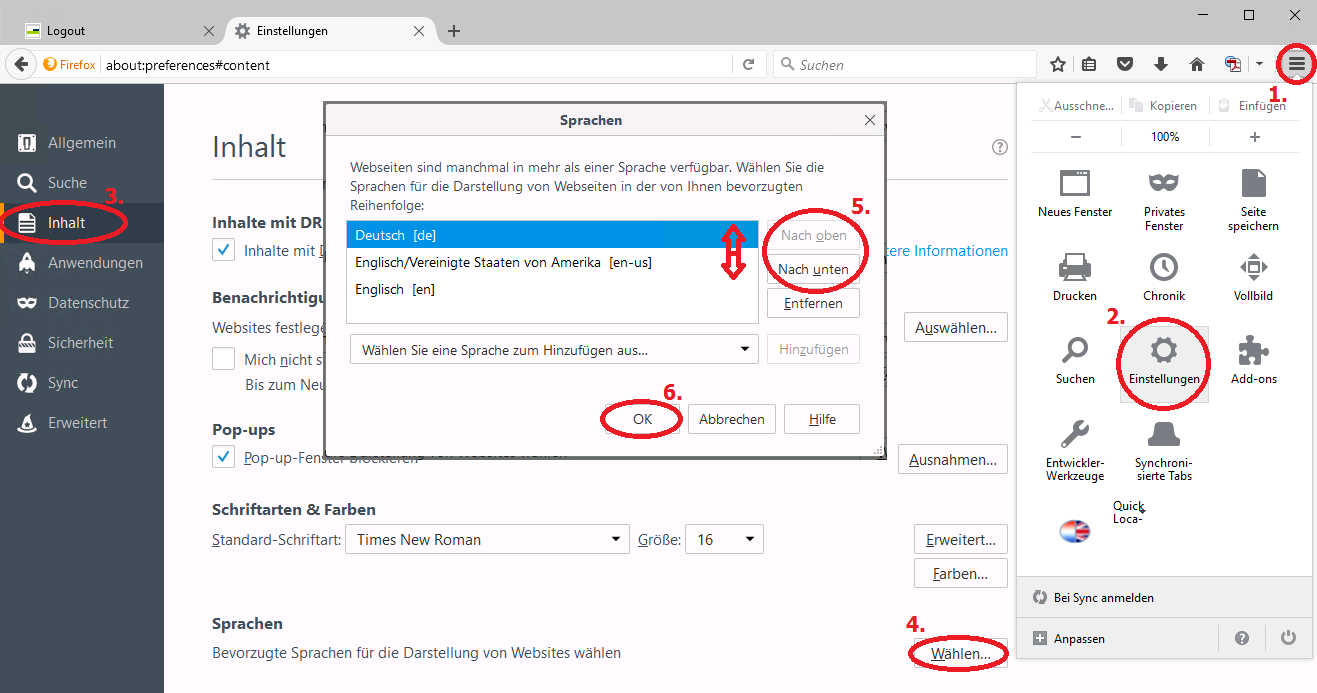Open the Add-ons puzzle piece icon

[x=1254, y=352]
